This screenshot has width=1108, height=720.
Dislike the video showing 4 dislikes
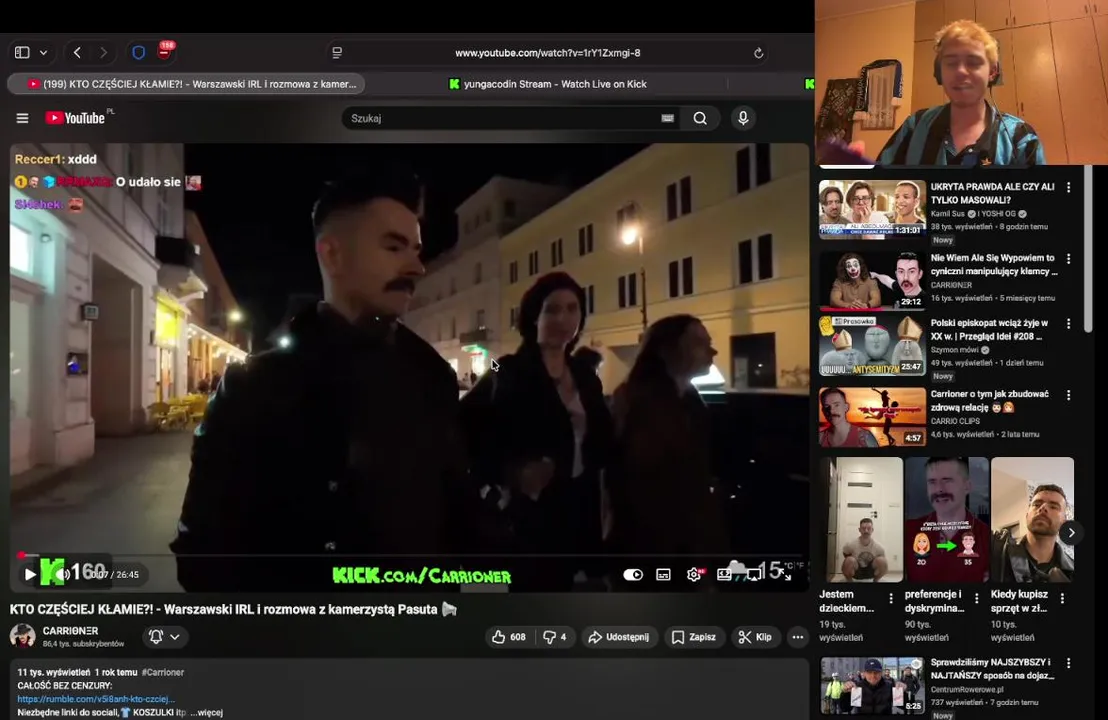point(555,637)
